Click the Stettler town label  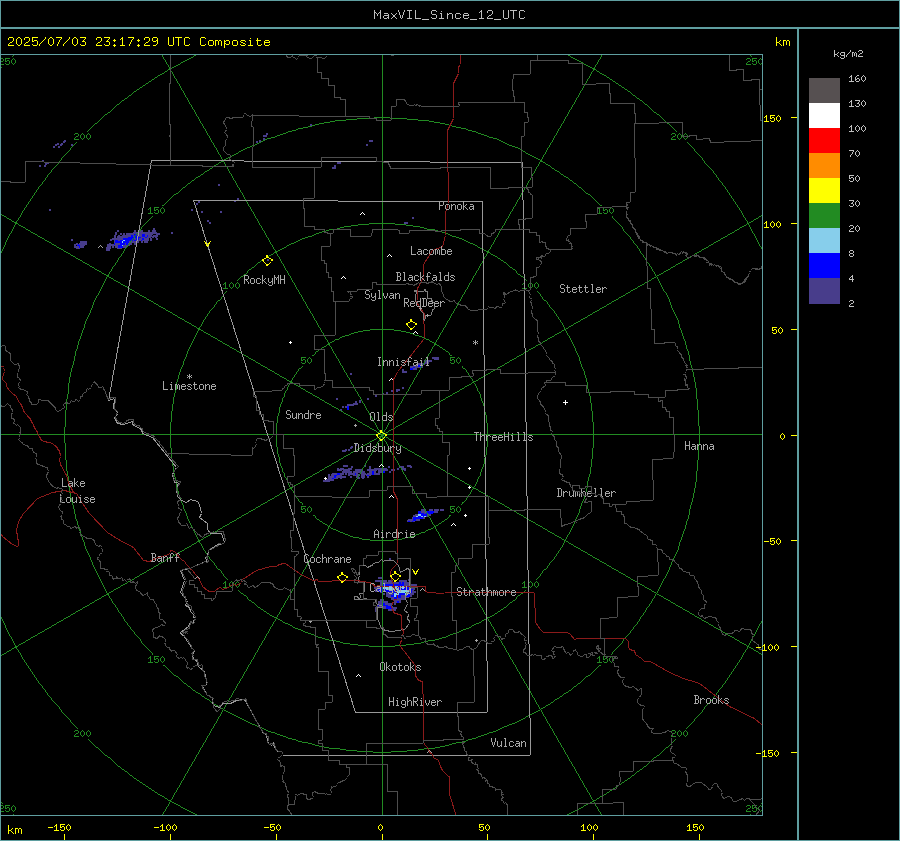tap(583, 289)
